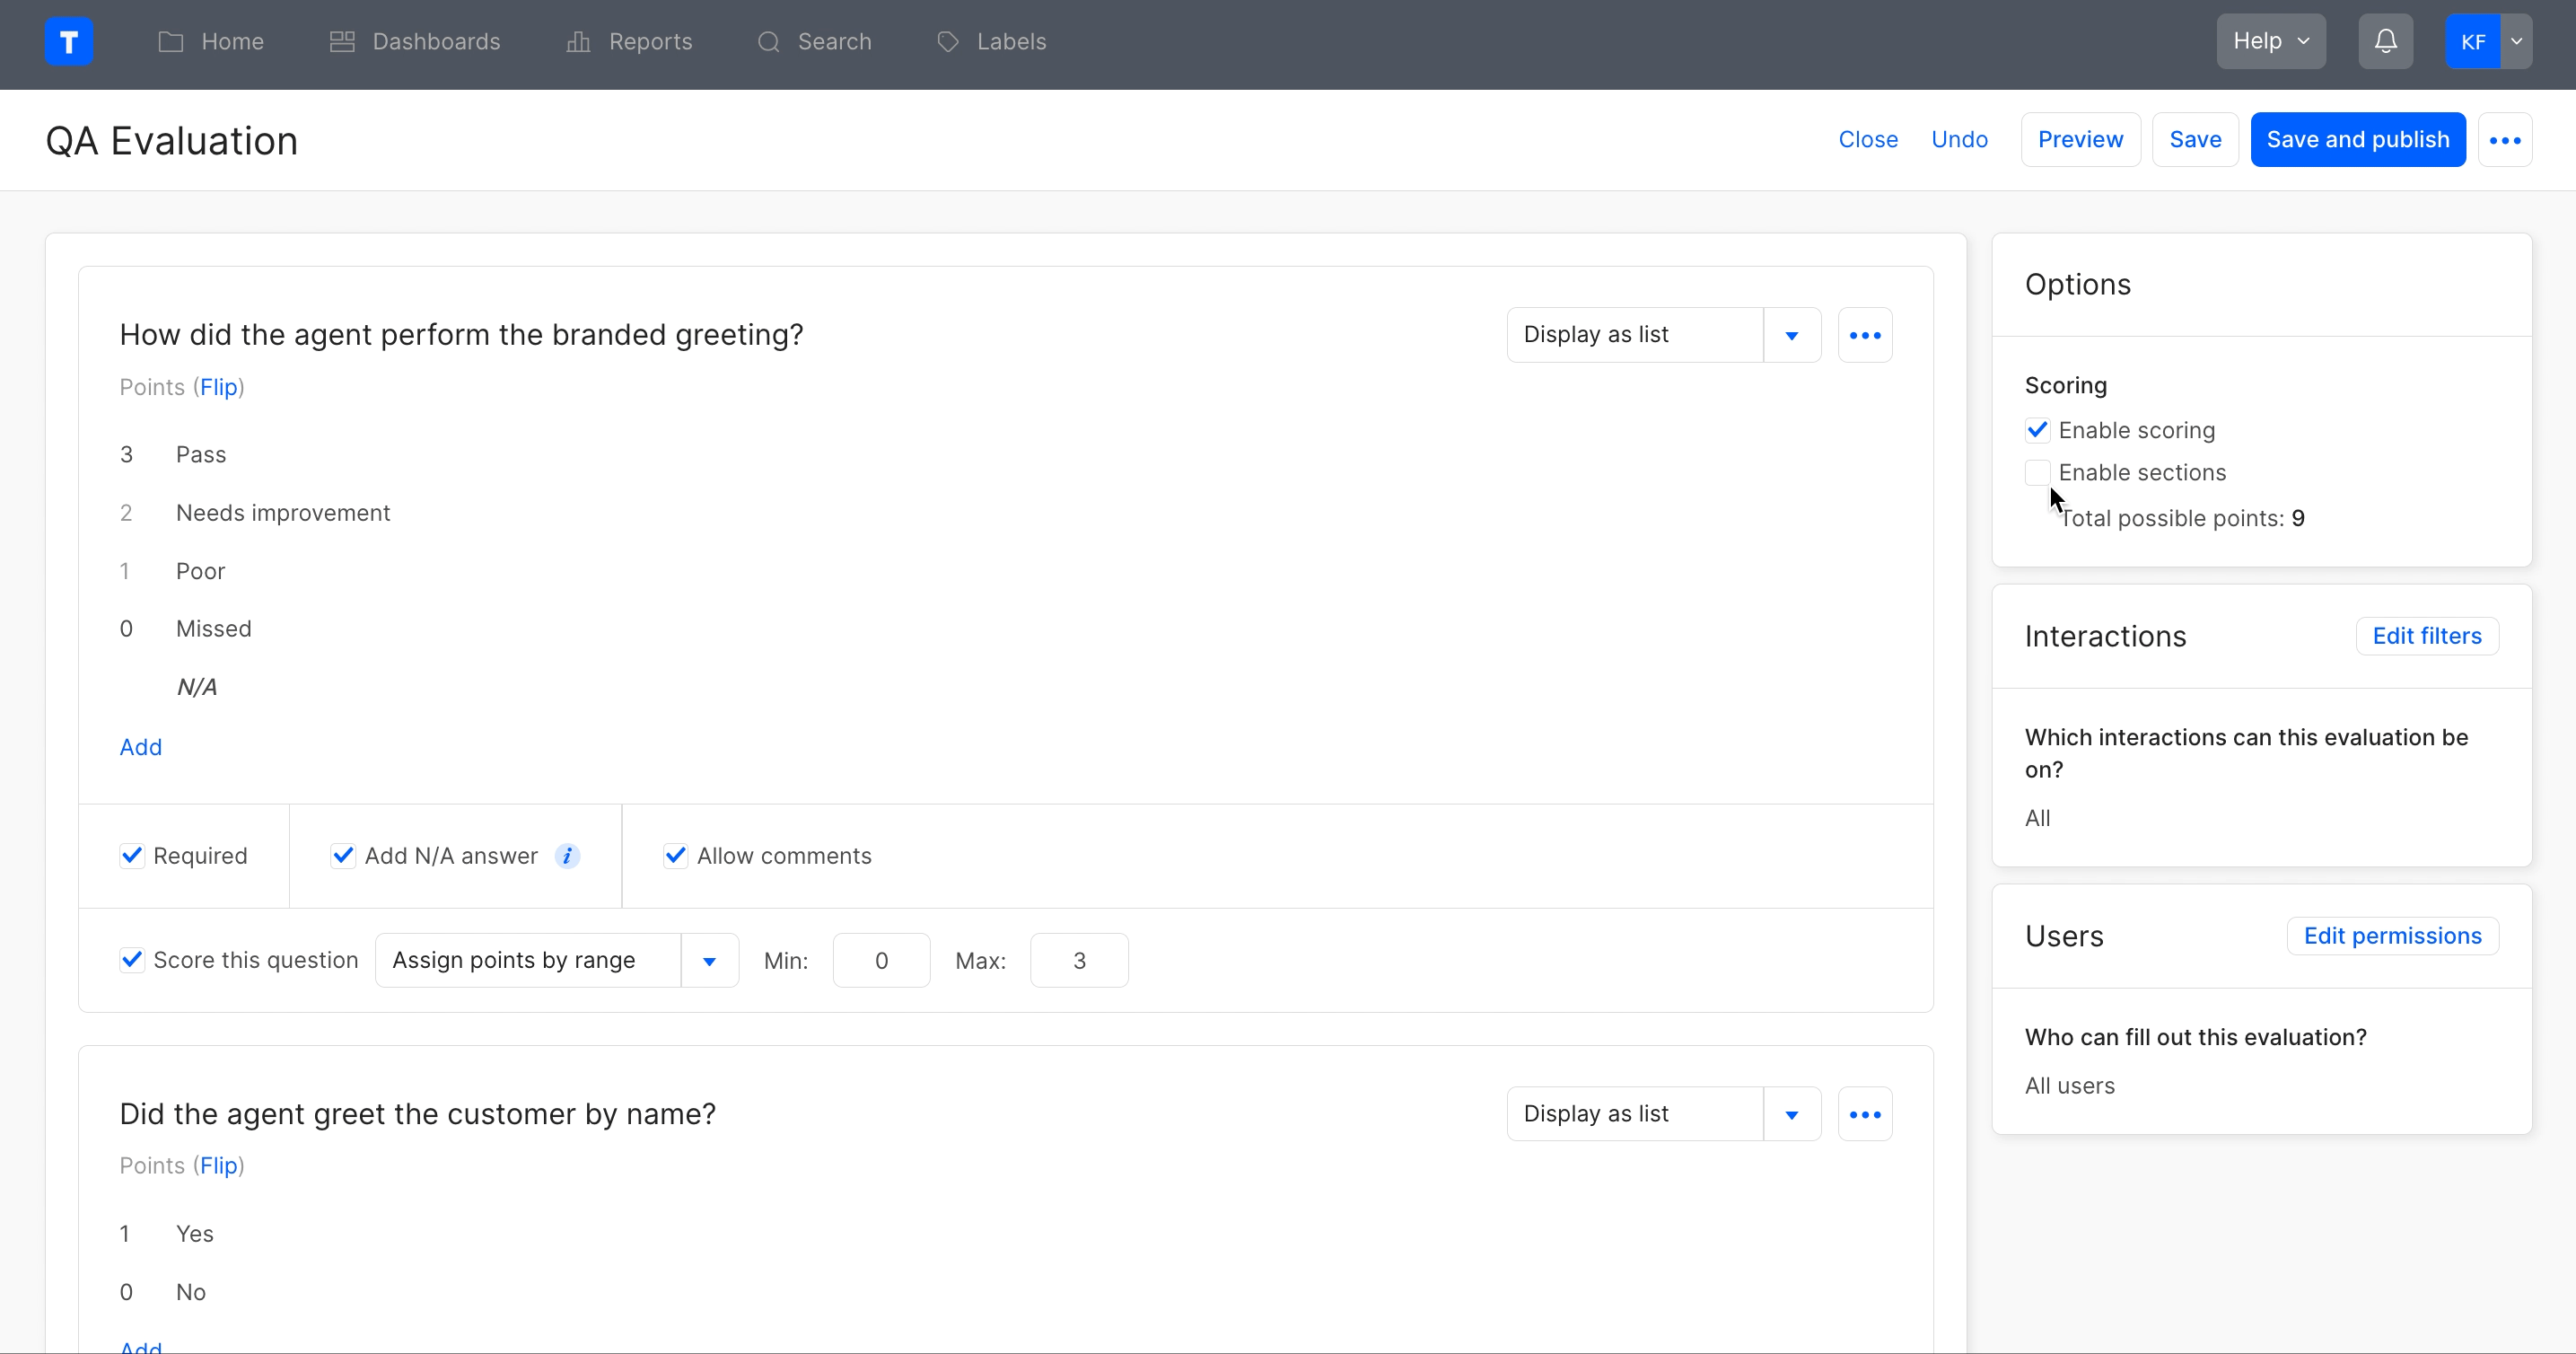The height and width of the screenshot is (1354, 2576).
Task: Click the Max points input field
Action: (1078, 961)
